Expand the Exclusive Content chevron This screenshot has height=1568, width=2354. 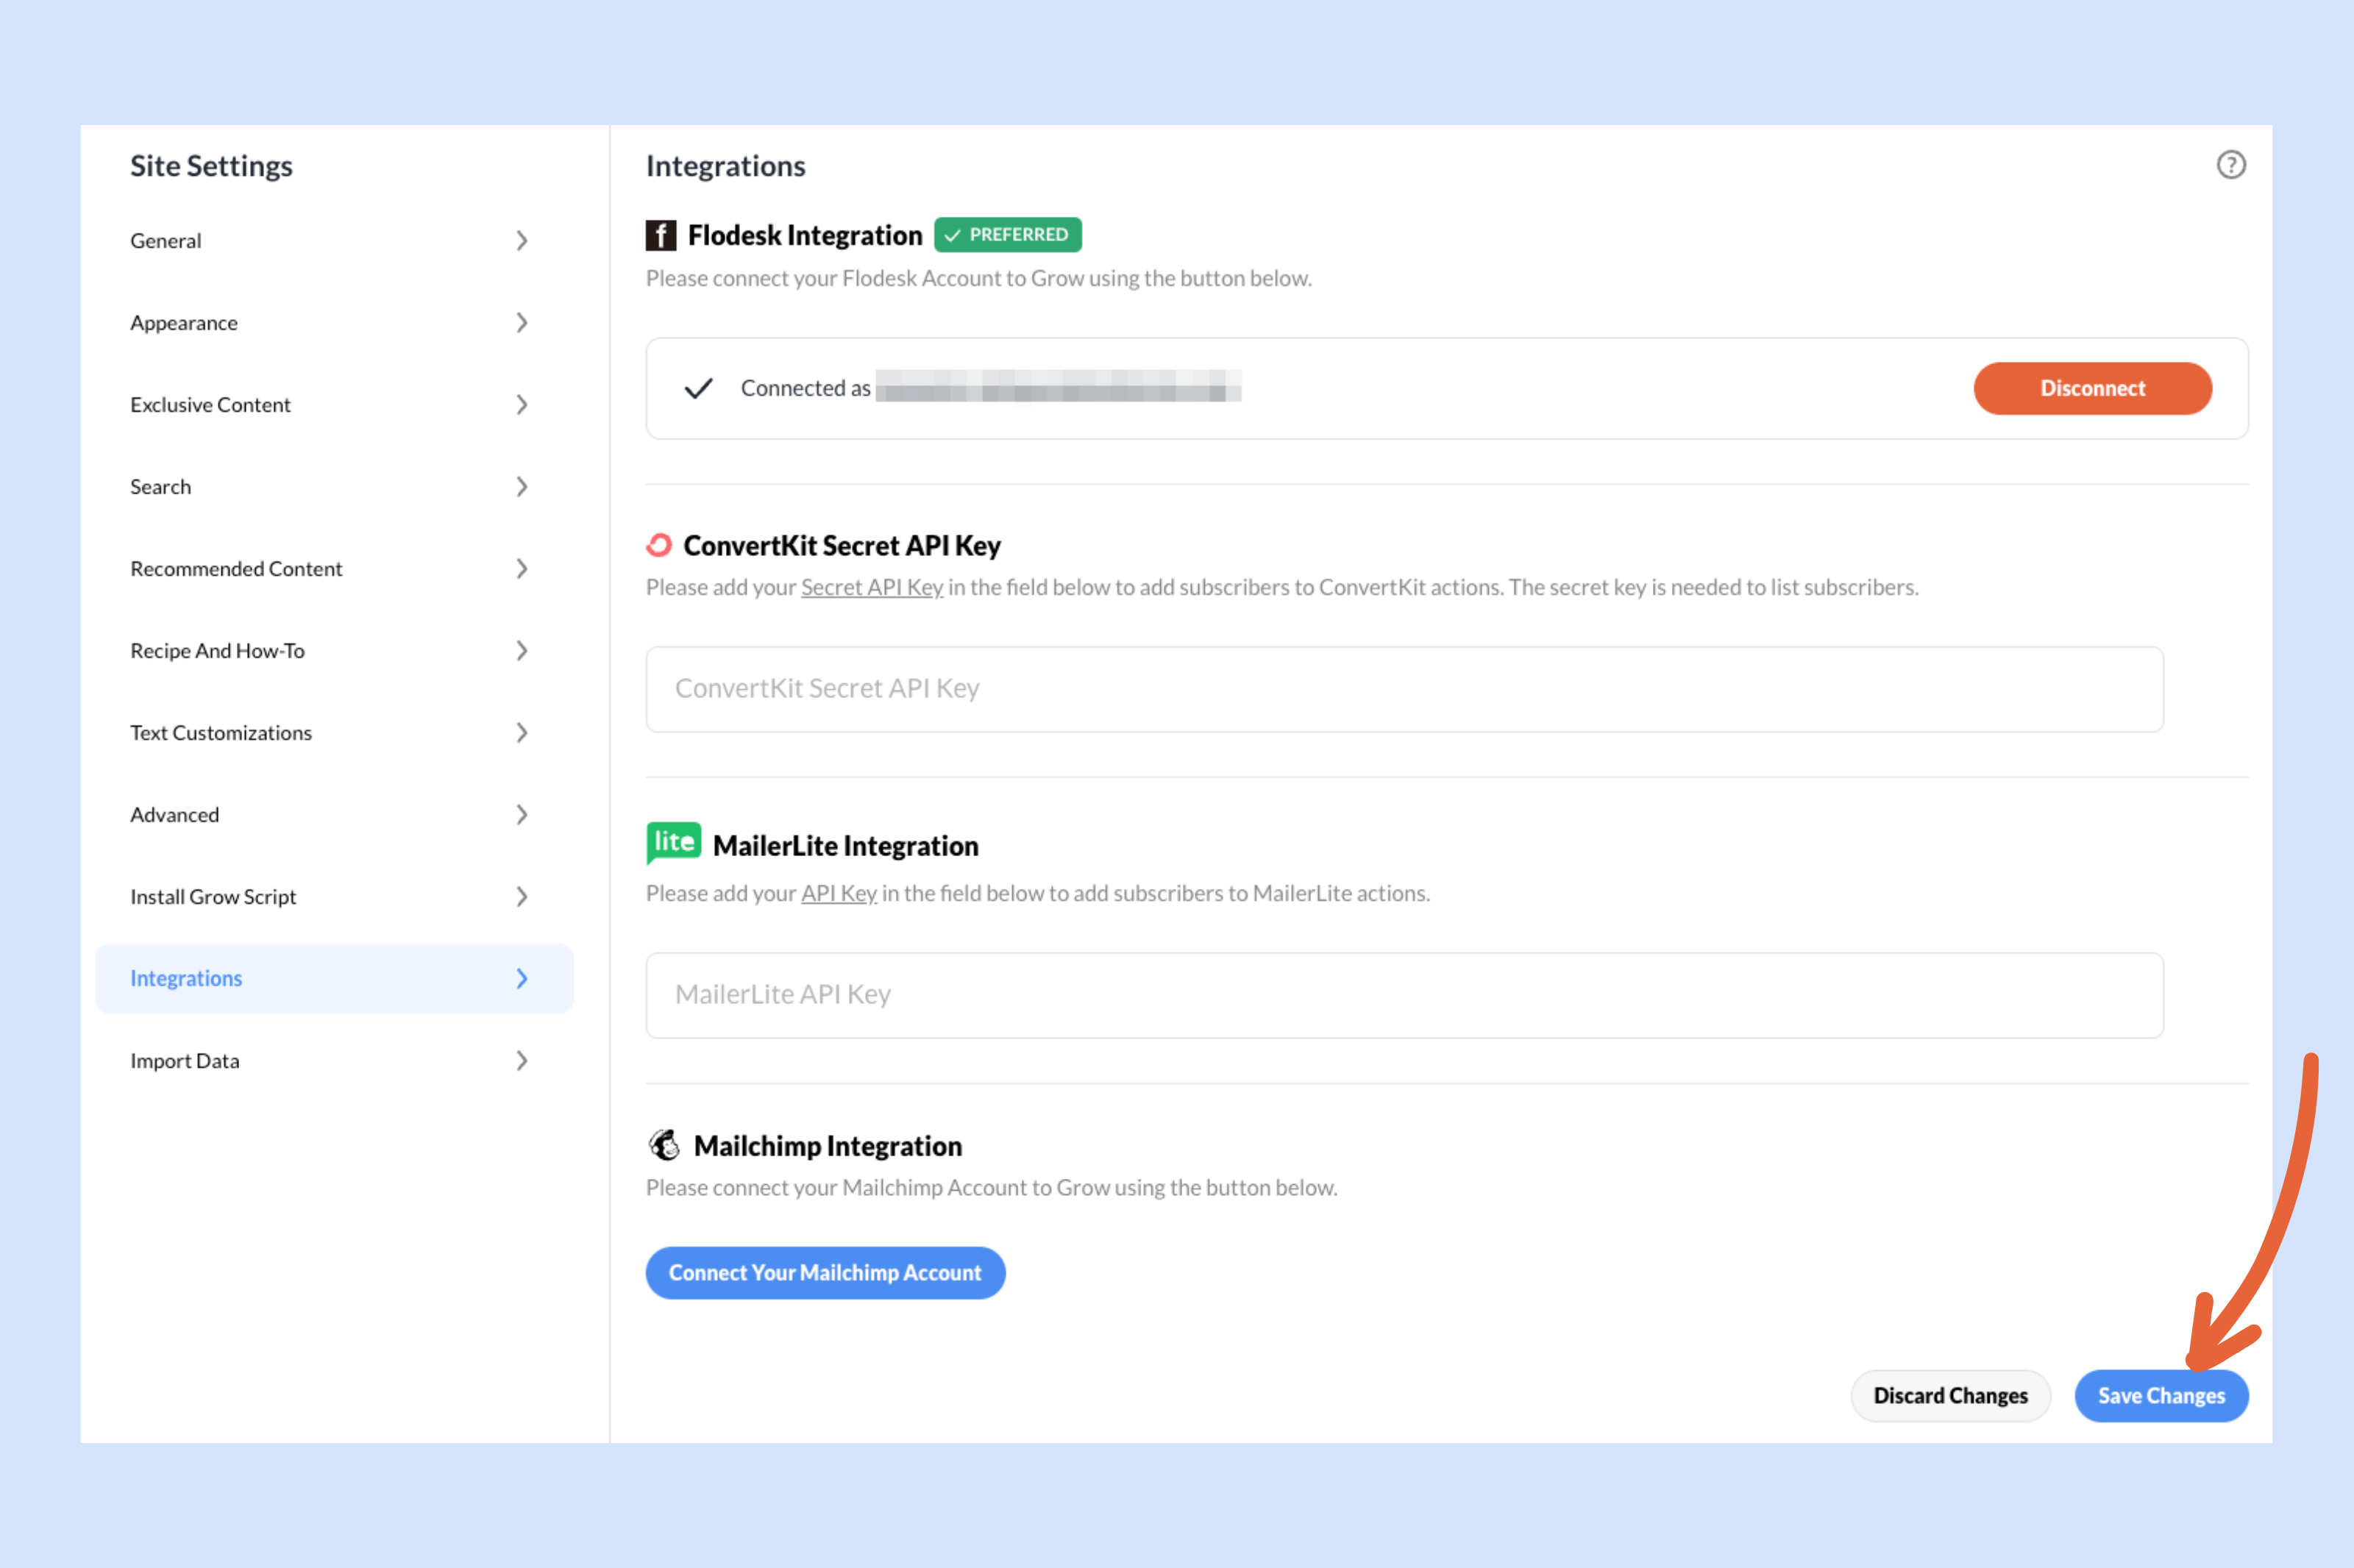pyautogui.click(x=521, y=405)
